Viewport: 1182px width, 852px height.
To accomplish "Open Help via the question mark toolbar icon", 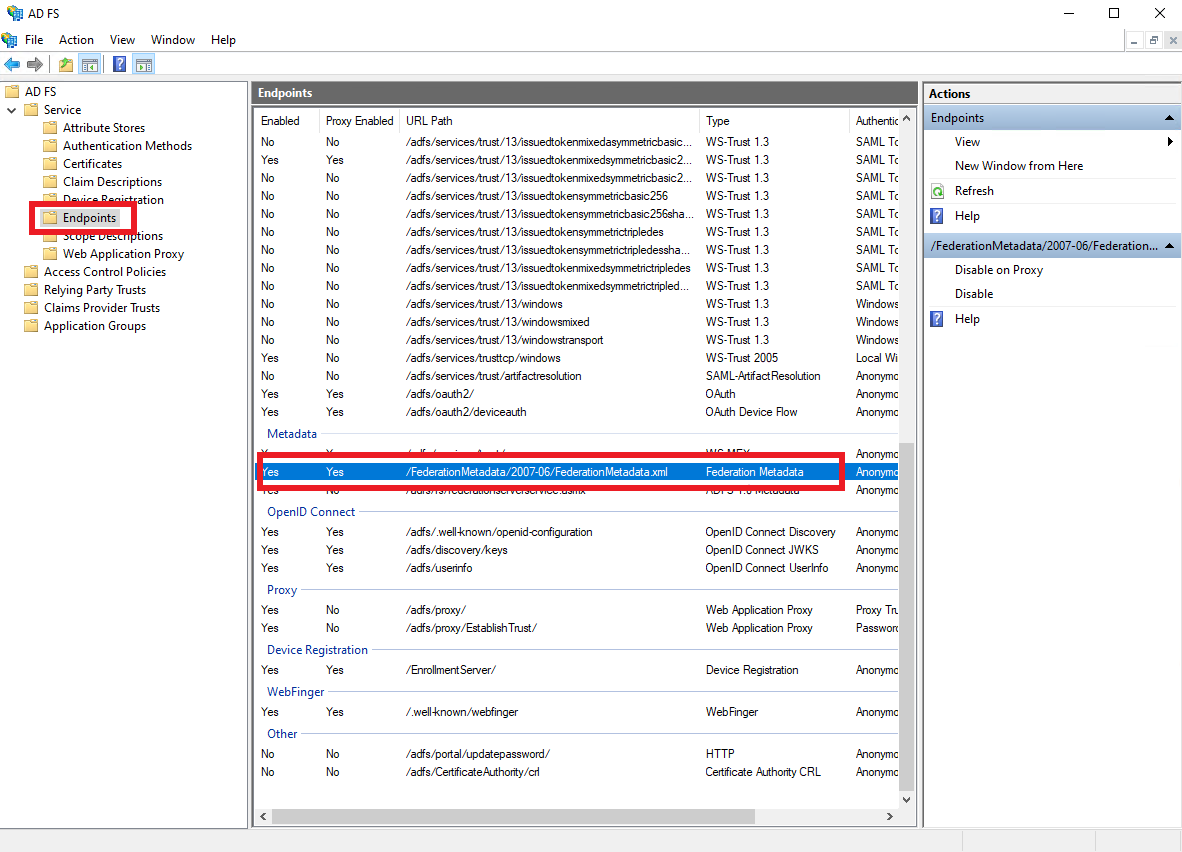I will 119,63.
